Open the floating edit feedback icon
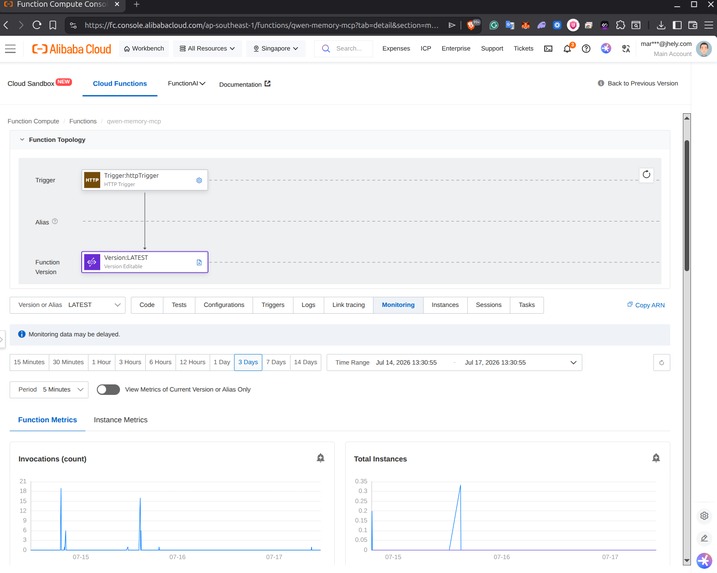 click(704, 538)
